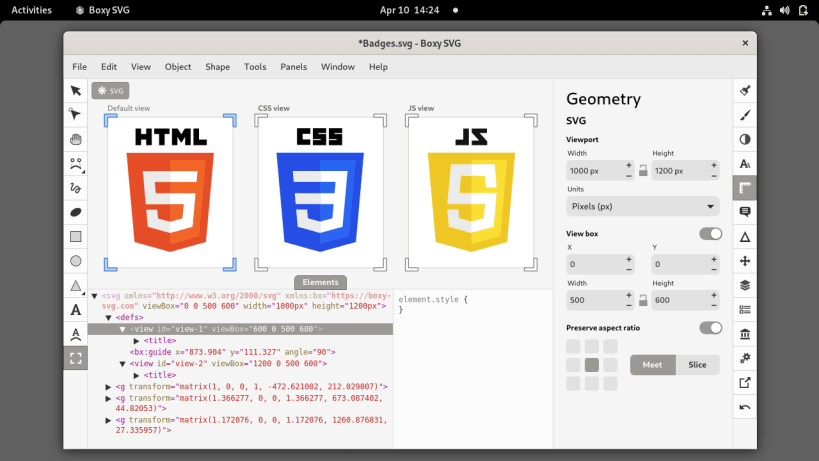Image resolution: width=819 pixels, height=461 pixels.
Task: Open the Activities overview
Action: 31,10
